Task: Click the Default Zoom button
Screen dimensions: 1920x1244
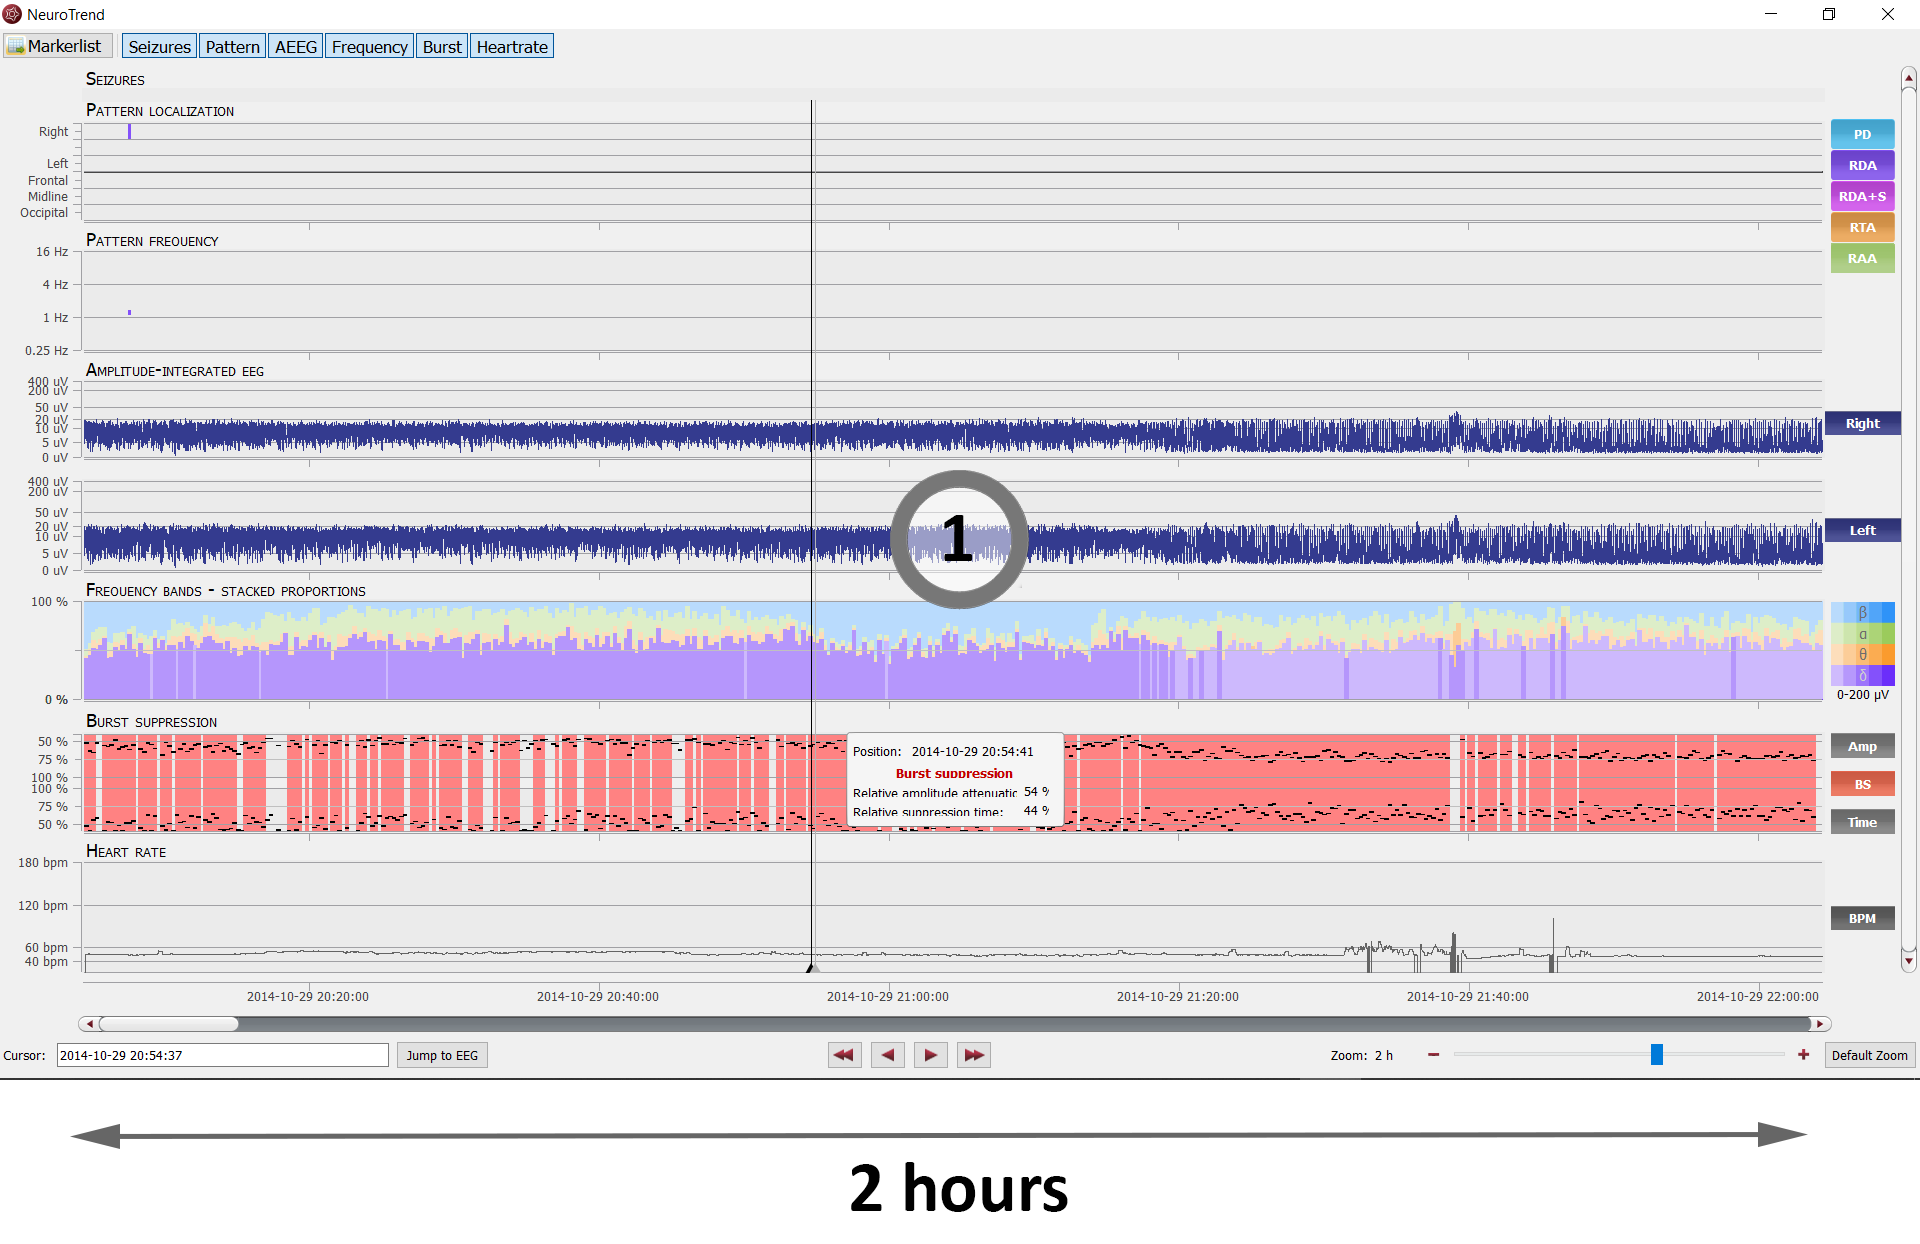Action: click(x=1868, y=1054)
